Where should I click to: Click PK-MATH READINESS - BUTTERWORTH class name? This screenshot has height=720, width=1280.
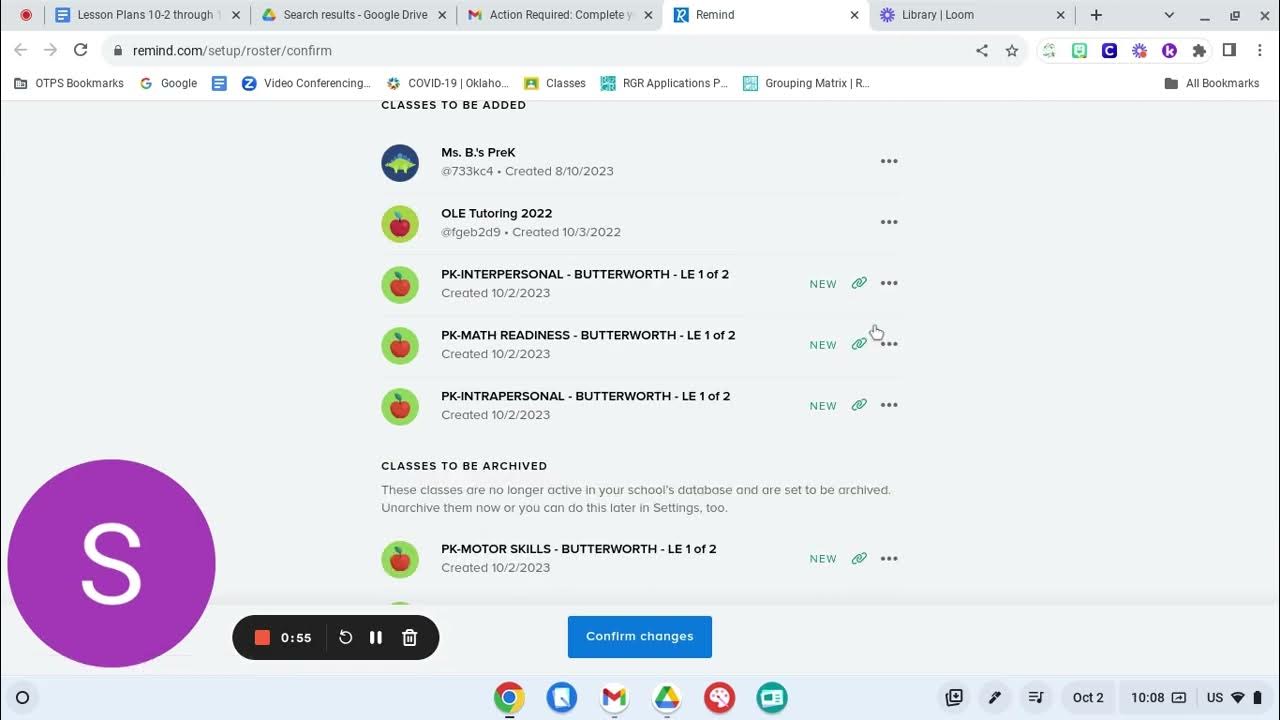[588, 335]
